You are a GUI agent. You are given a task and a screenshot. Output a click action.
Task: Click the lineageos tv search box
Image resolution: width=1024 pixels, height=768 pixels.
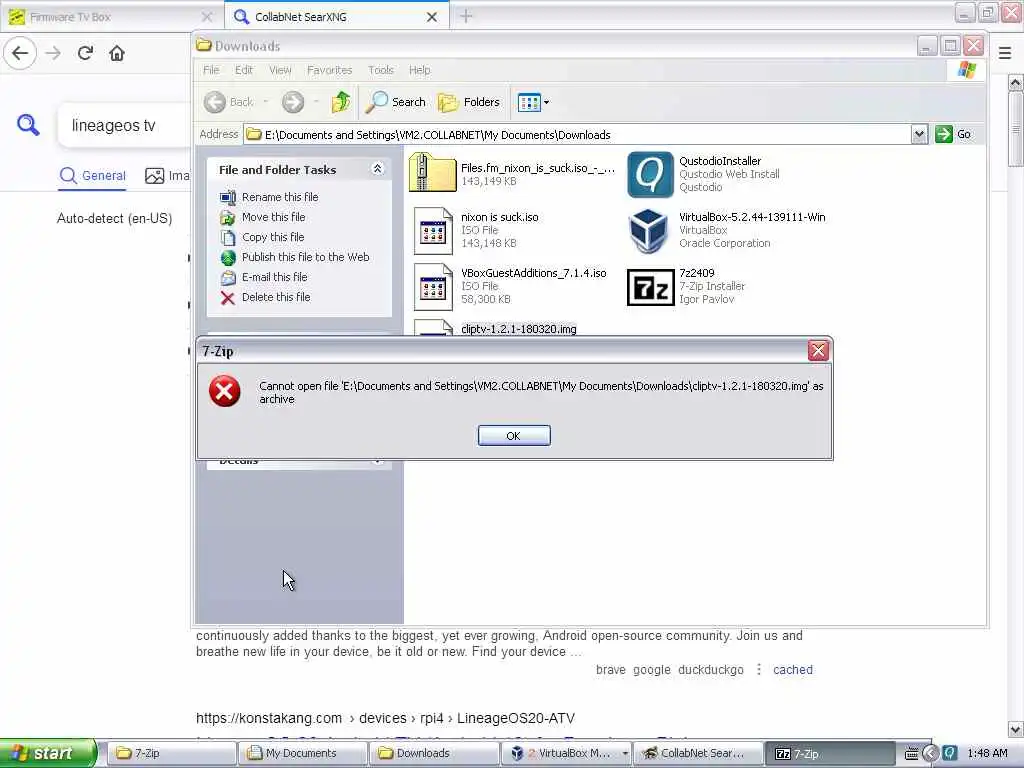click(x=124, y=125)
